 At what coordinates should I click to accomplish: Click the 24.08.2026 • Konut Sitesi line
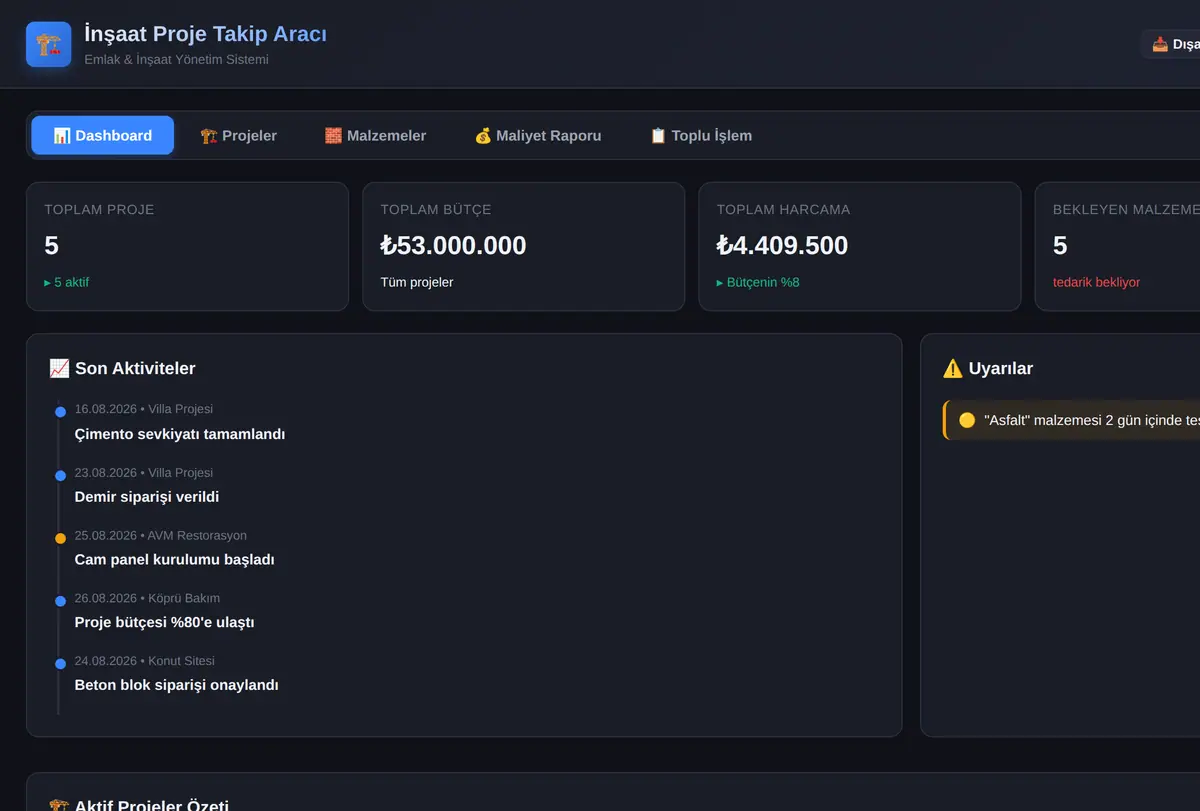[x=145, y=661]
